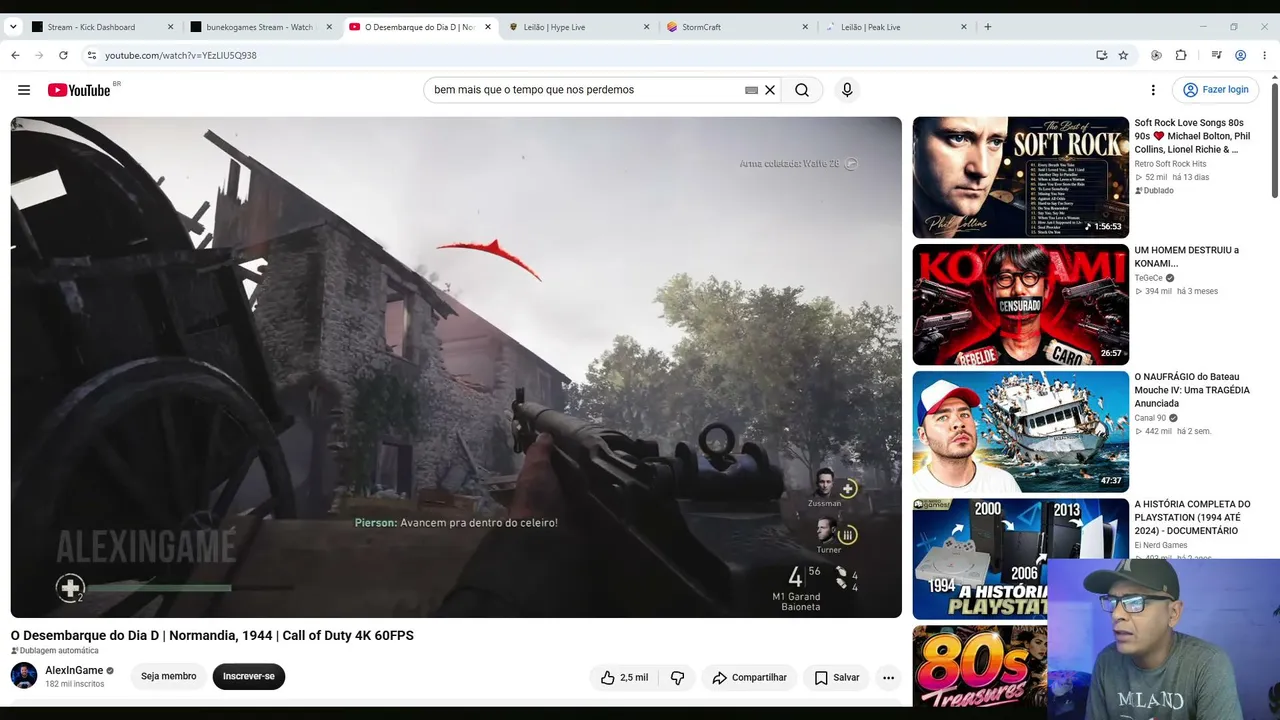Switch to Leilão | Peak Live tab
The width and height of the screenshot is (1280, 720).
click(897, 27)
